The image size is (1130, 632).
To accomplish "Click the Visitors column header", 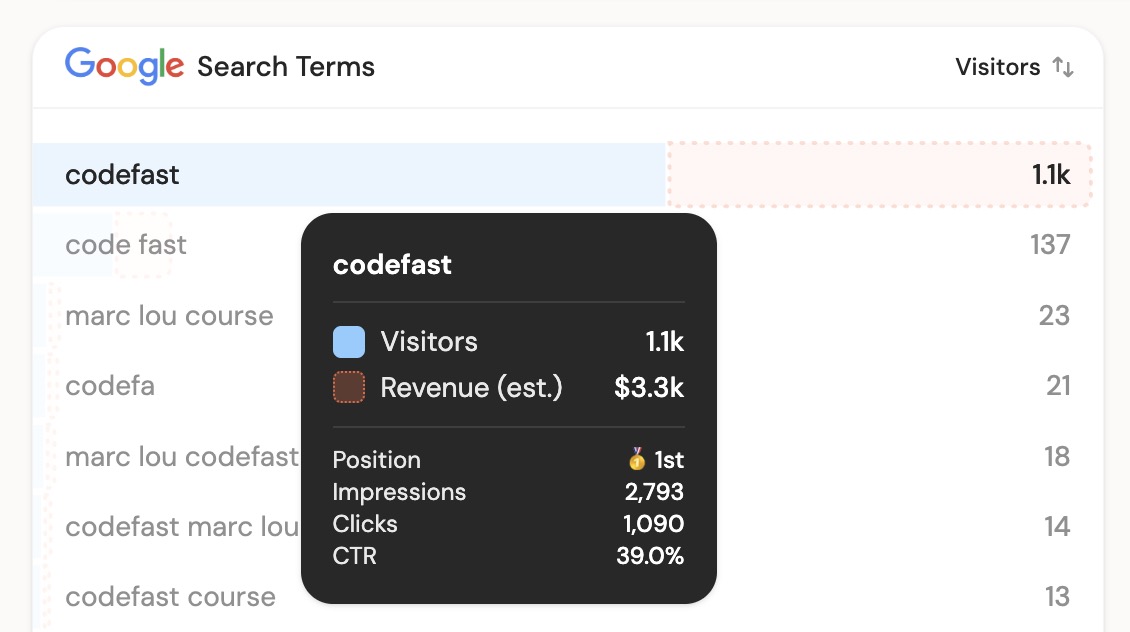I will click(997, 67).
